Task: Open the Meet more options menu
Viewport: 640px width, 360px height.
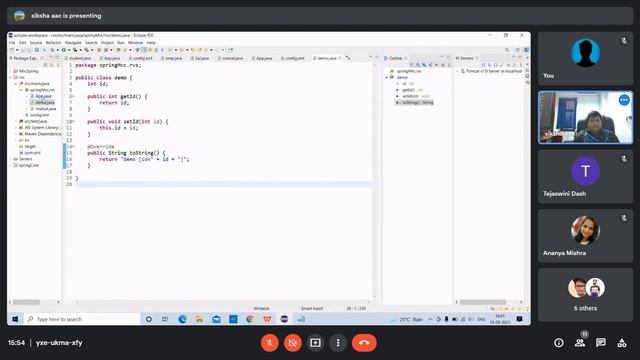Action: [338, 343]
